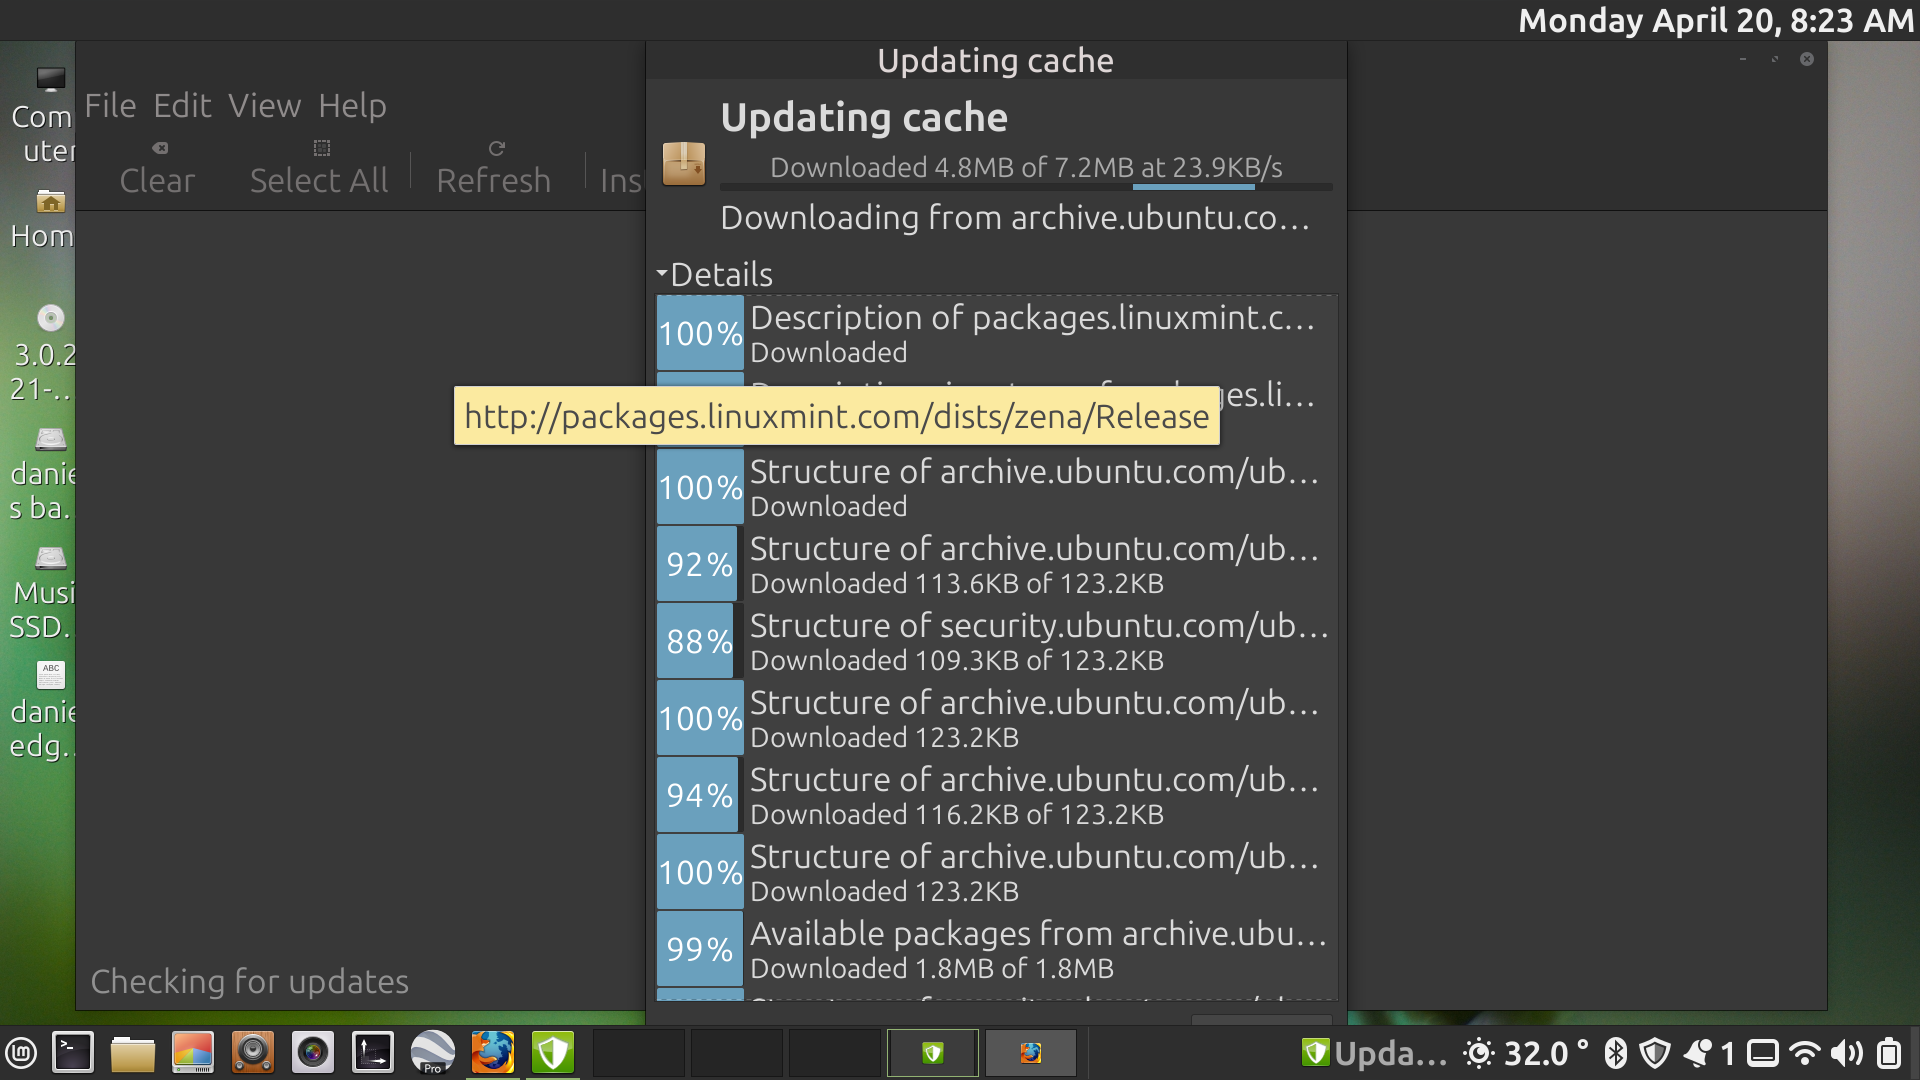Open the Linux Mint menu button

click(x=21, y=1053)
